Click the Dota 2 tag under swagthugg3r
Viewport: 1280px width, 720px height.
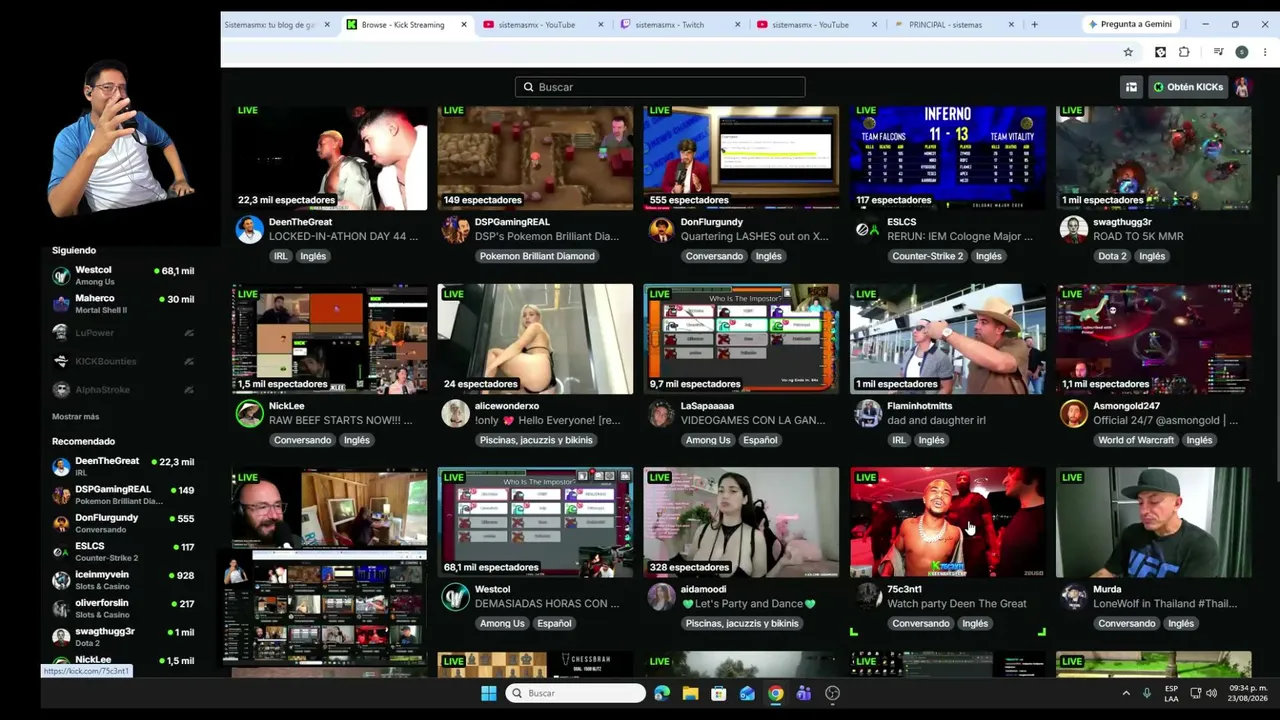coord(1112,256)
